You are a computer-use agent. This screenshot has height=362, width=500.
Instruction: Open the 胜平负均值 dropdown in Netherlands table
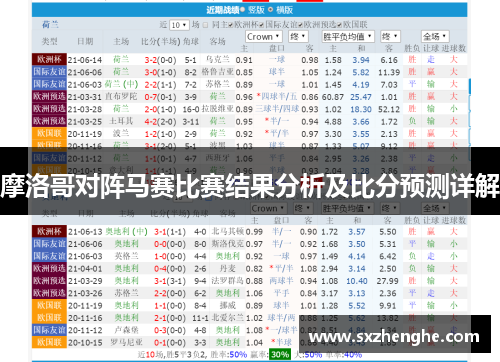tap(348, 36)
